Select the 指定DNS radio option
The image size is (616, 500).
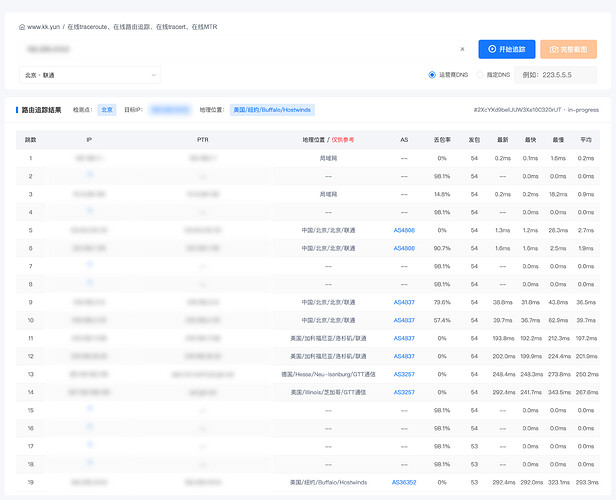point(480,75)
